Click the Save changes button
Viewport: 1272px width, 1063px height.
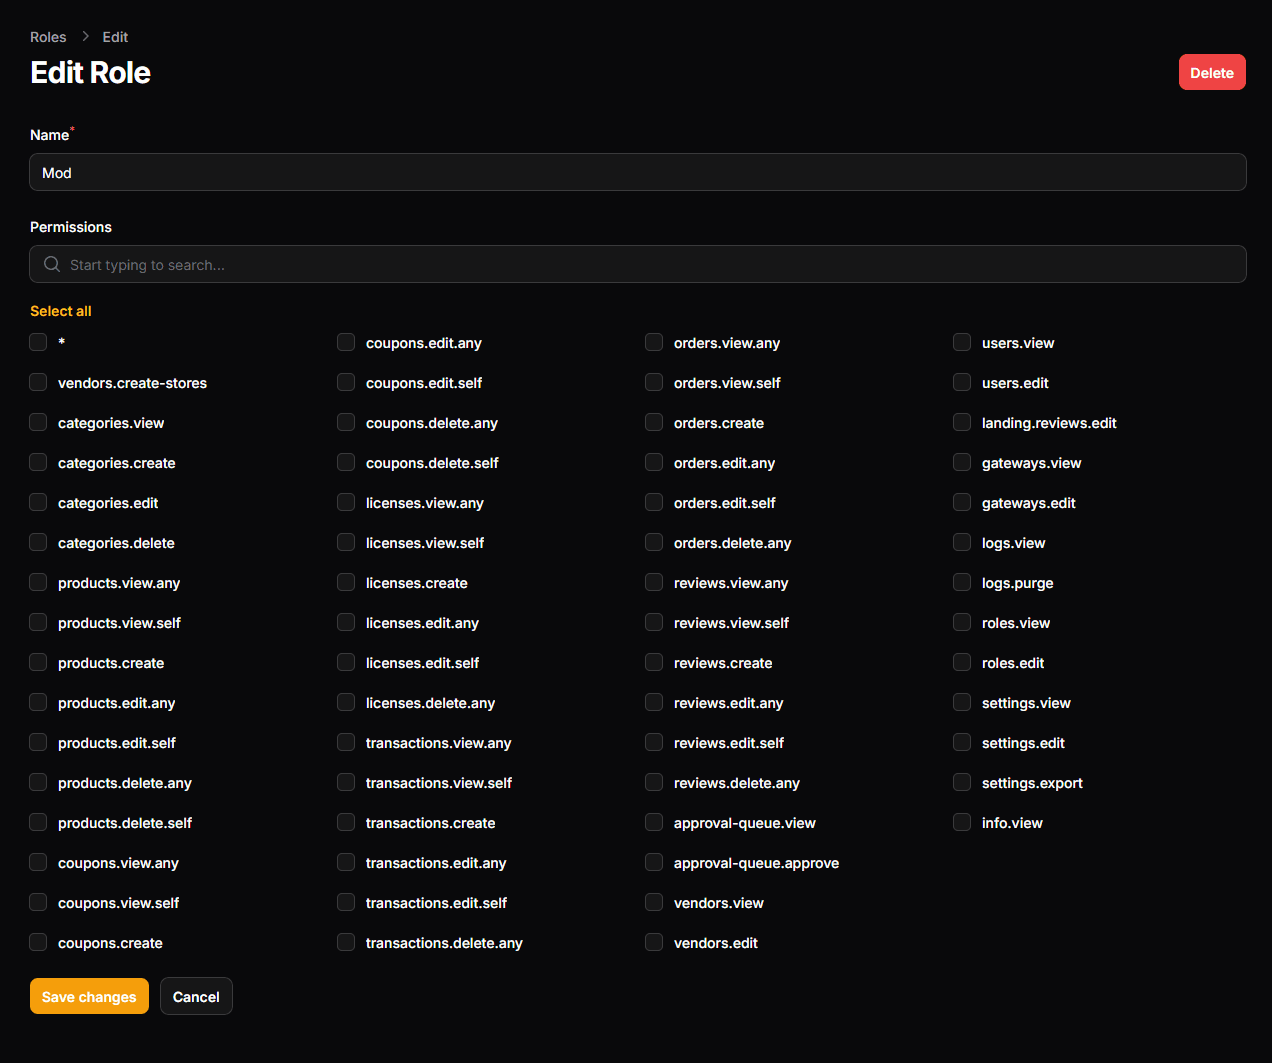[89, 996]
